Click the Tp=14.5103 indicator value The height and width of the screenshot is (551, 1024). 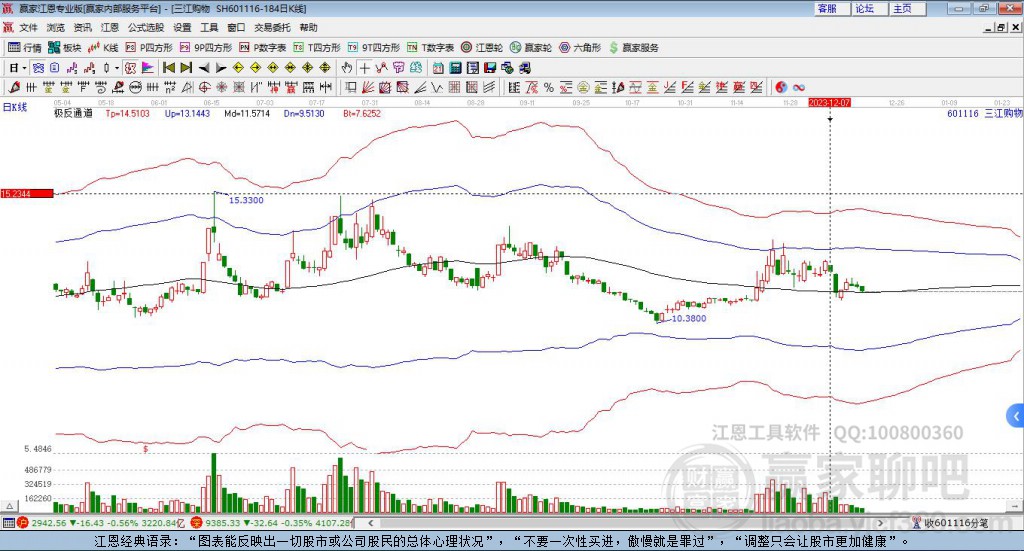tap(127, 114)
